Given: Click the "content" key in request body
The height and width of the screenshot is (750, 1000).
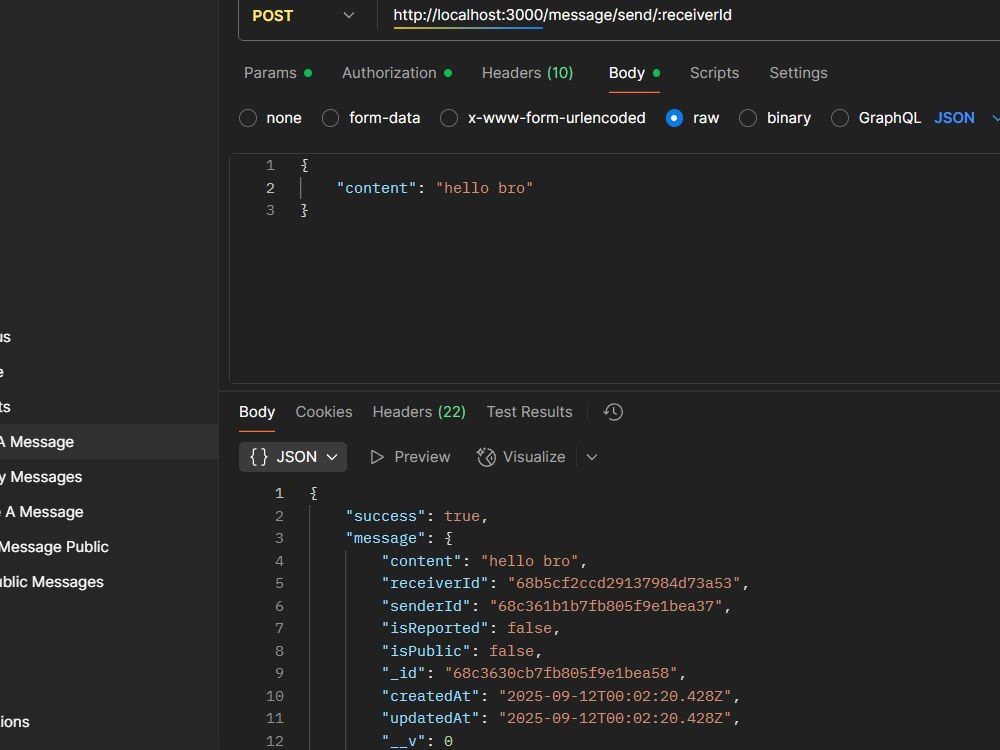Looking at the screenshot, I should pos(376,188).
